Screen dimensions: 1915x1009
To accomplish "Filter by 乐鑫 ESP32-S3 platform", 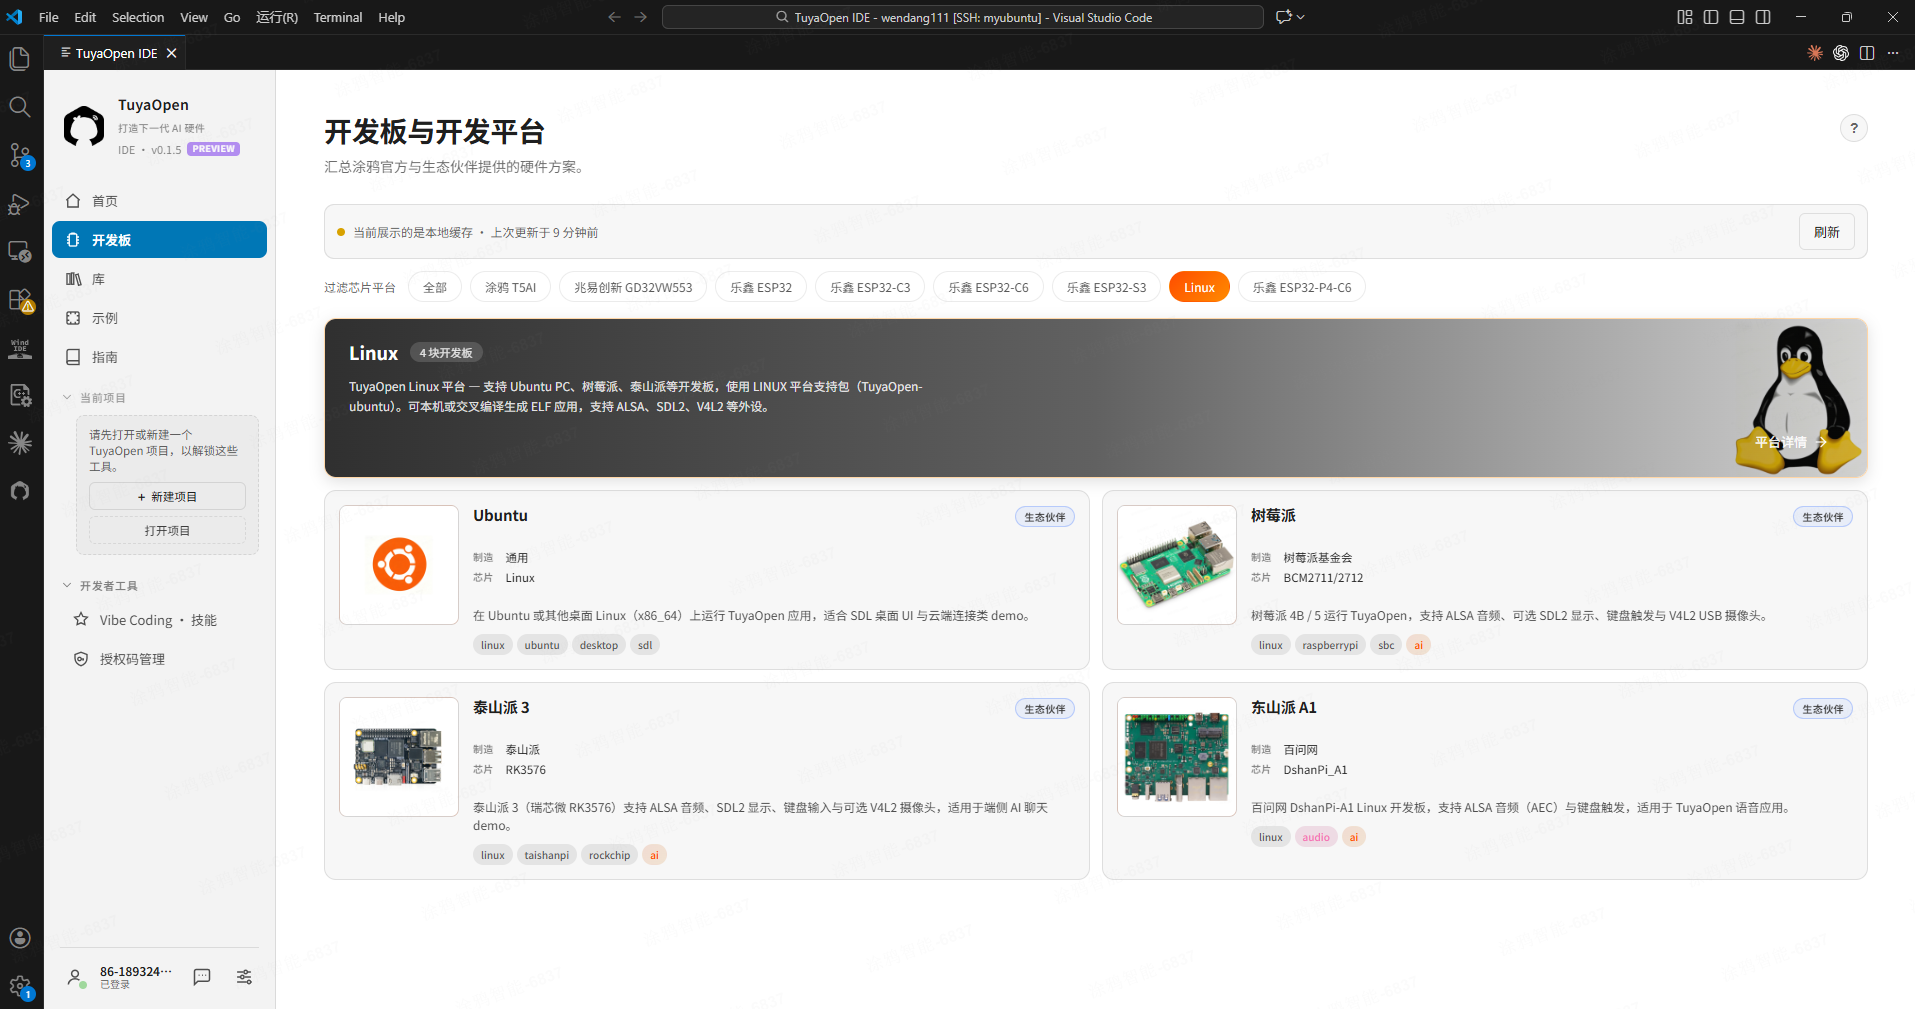I will click(x=1106, y=288).
